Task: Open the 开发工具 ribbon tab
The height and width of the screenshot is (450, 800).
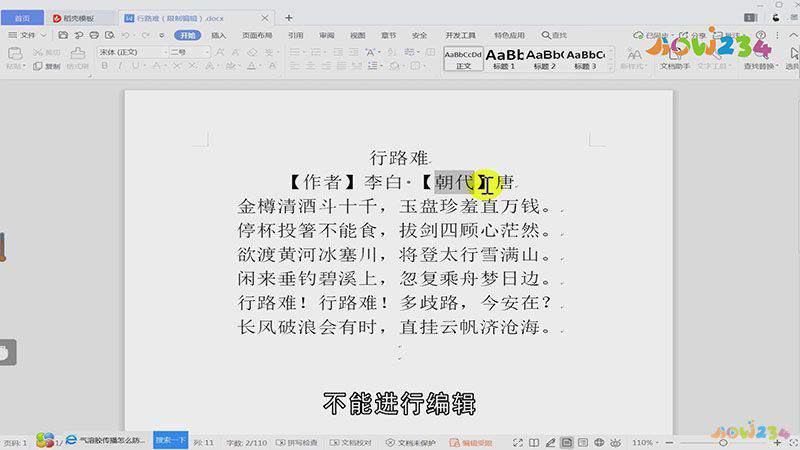Action: coord(460,35)
